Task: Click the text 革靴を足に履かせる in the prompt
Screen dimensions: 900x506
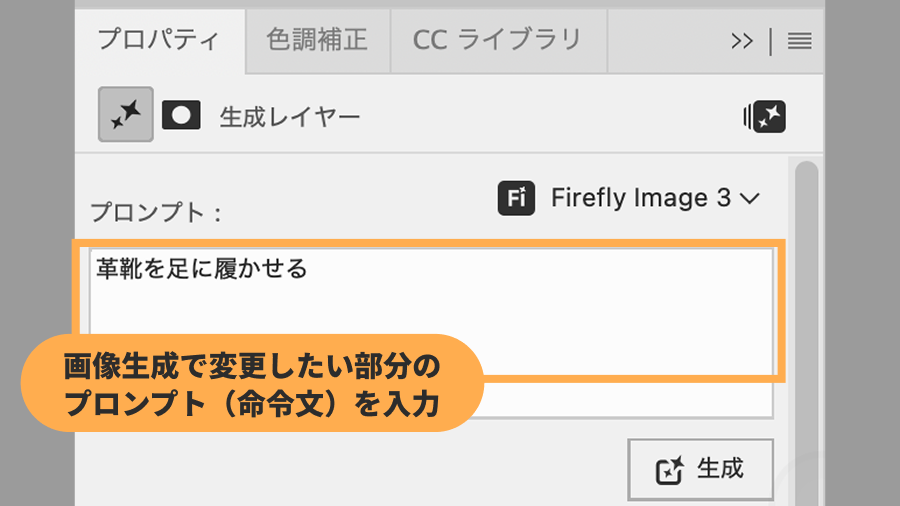Action: 201,268
